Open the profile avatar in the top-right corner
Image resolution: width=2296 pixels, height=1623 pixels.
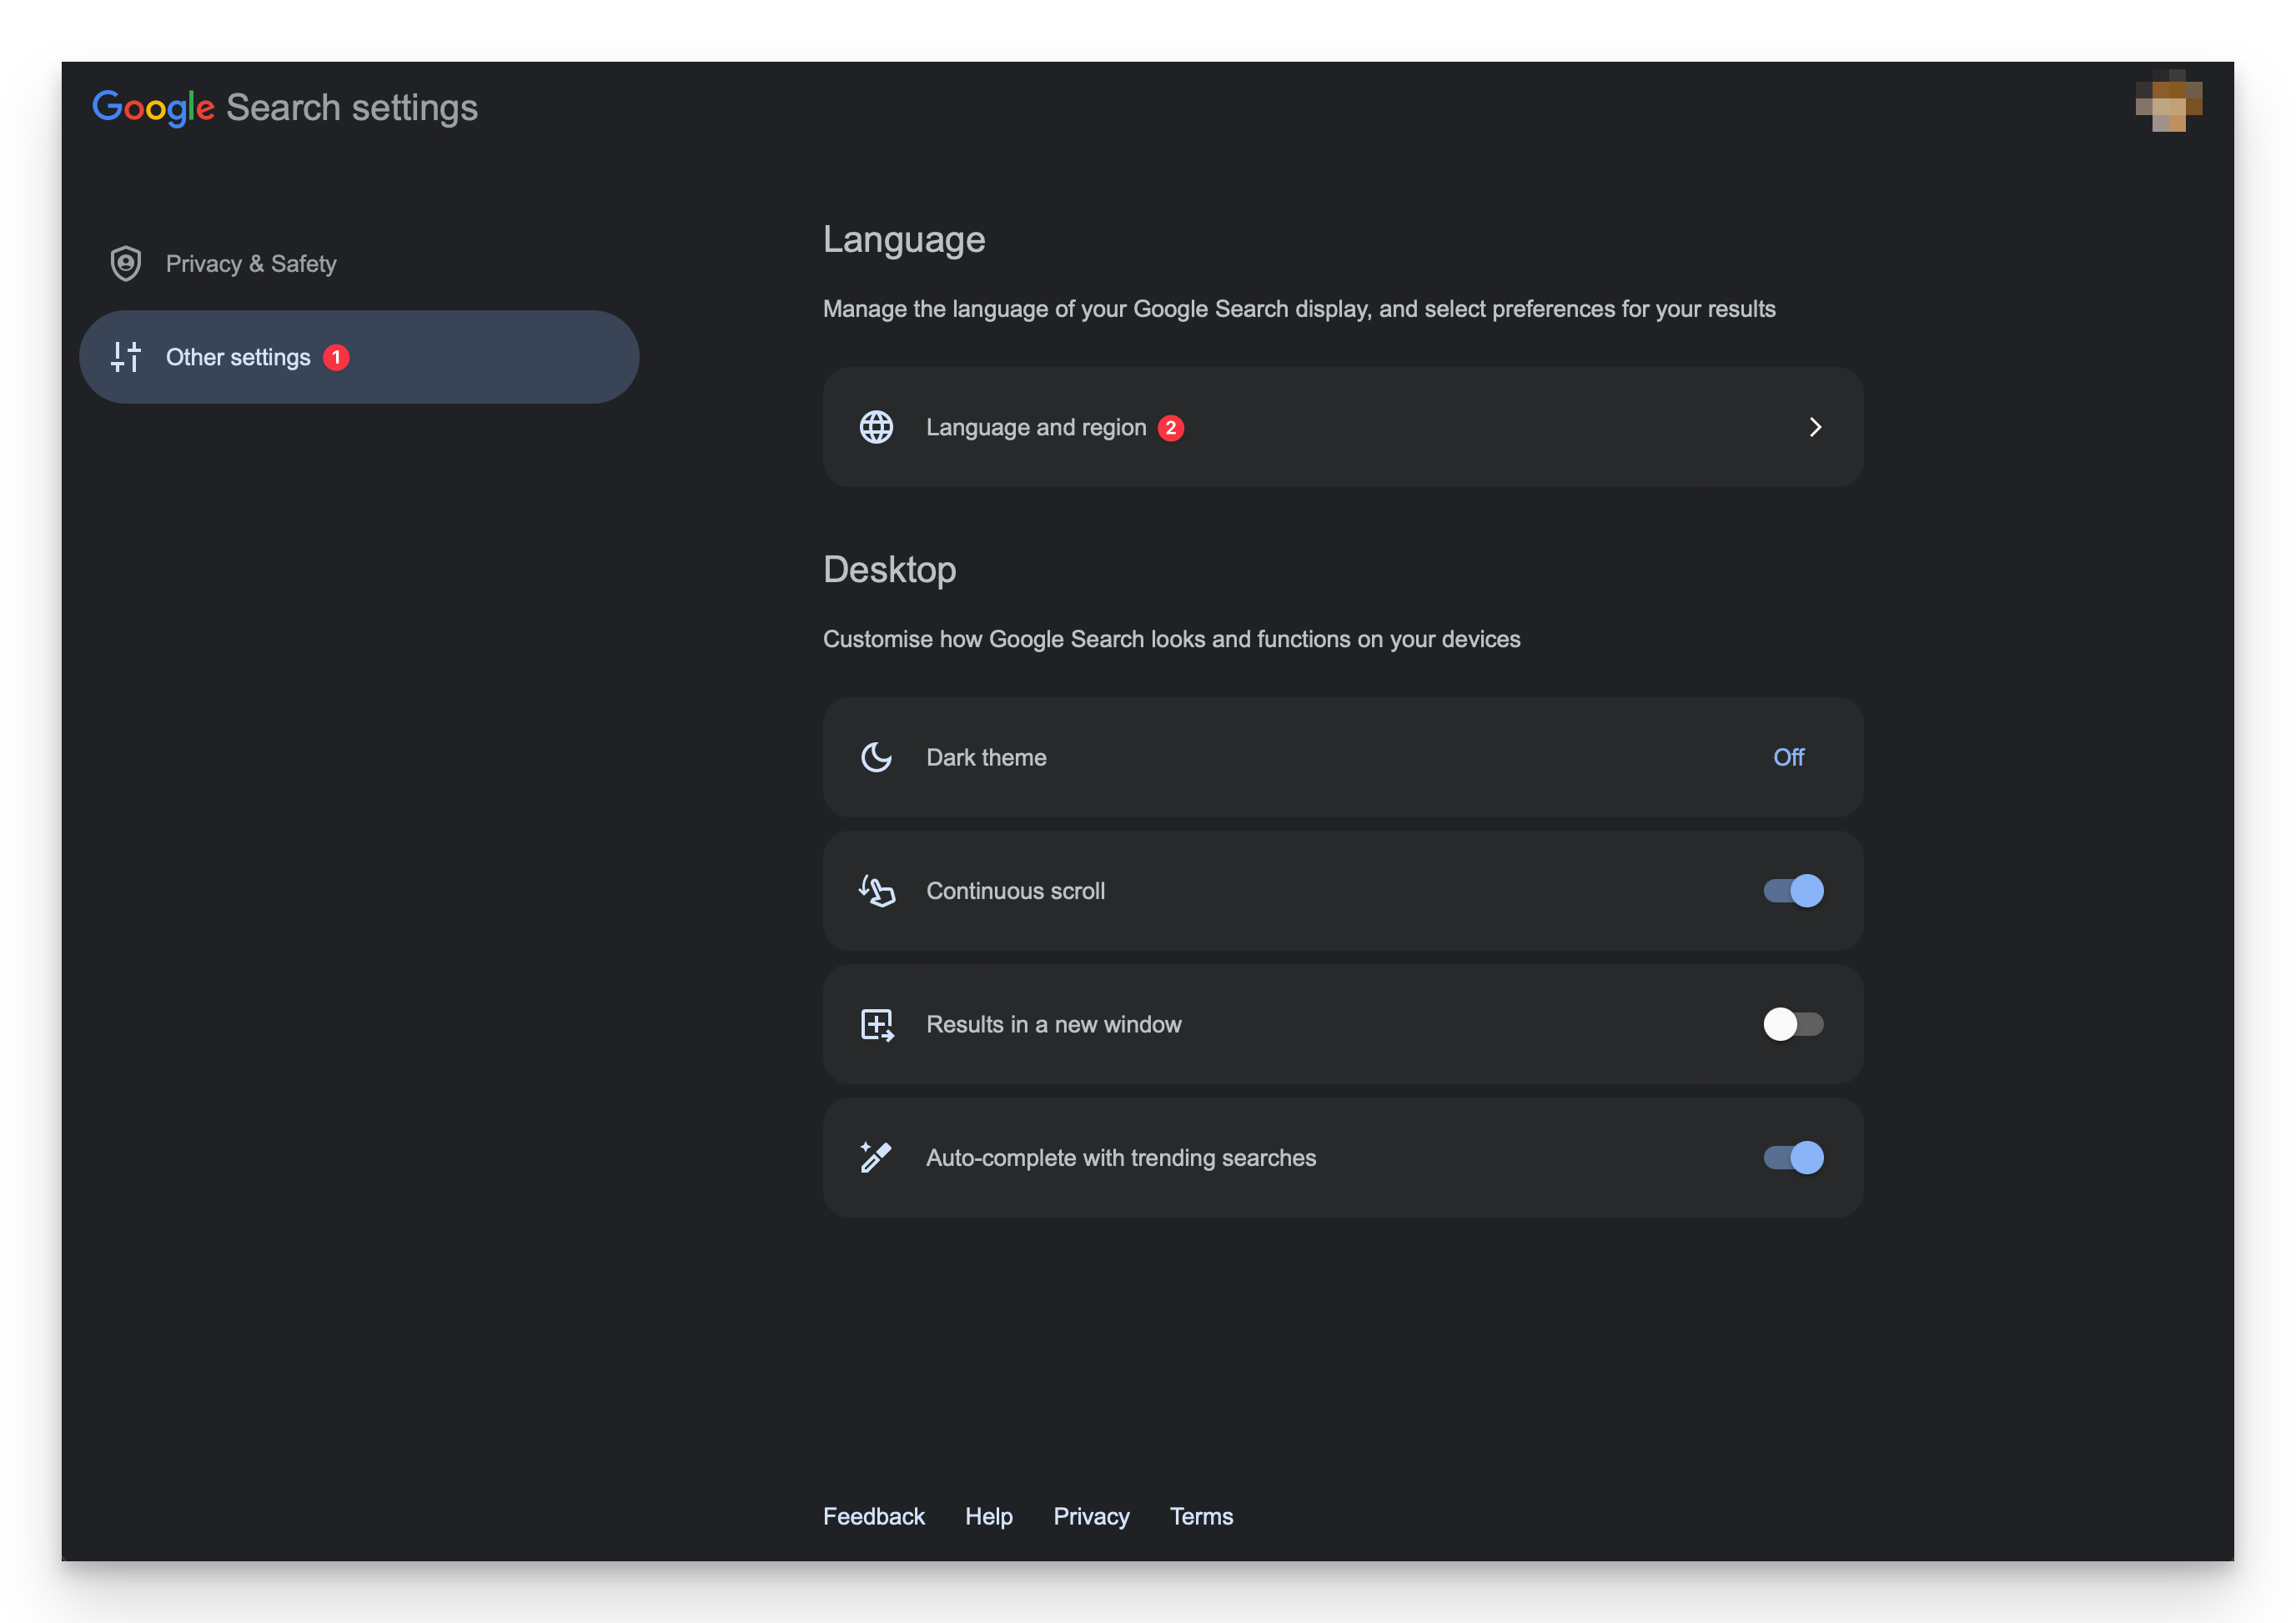(2168, 103)
